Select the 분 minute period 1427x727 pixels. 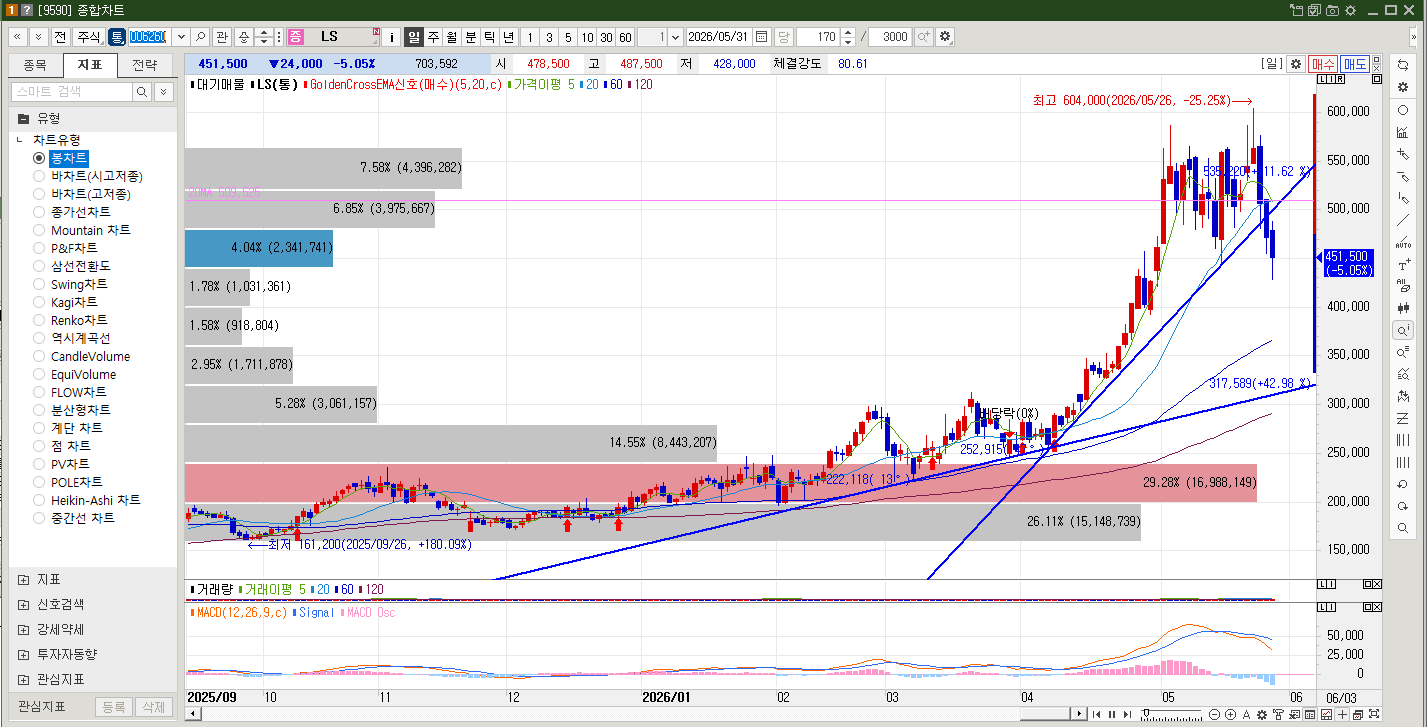pyautogui.click(x=470, y=37)
